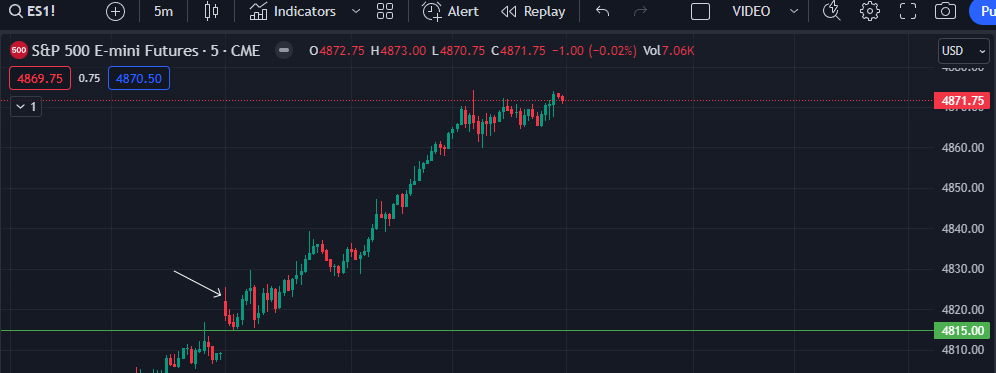Expand the manage layouts chevron
The width and height of the screenshot is (996, 373).
(794, 11)
